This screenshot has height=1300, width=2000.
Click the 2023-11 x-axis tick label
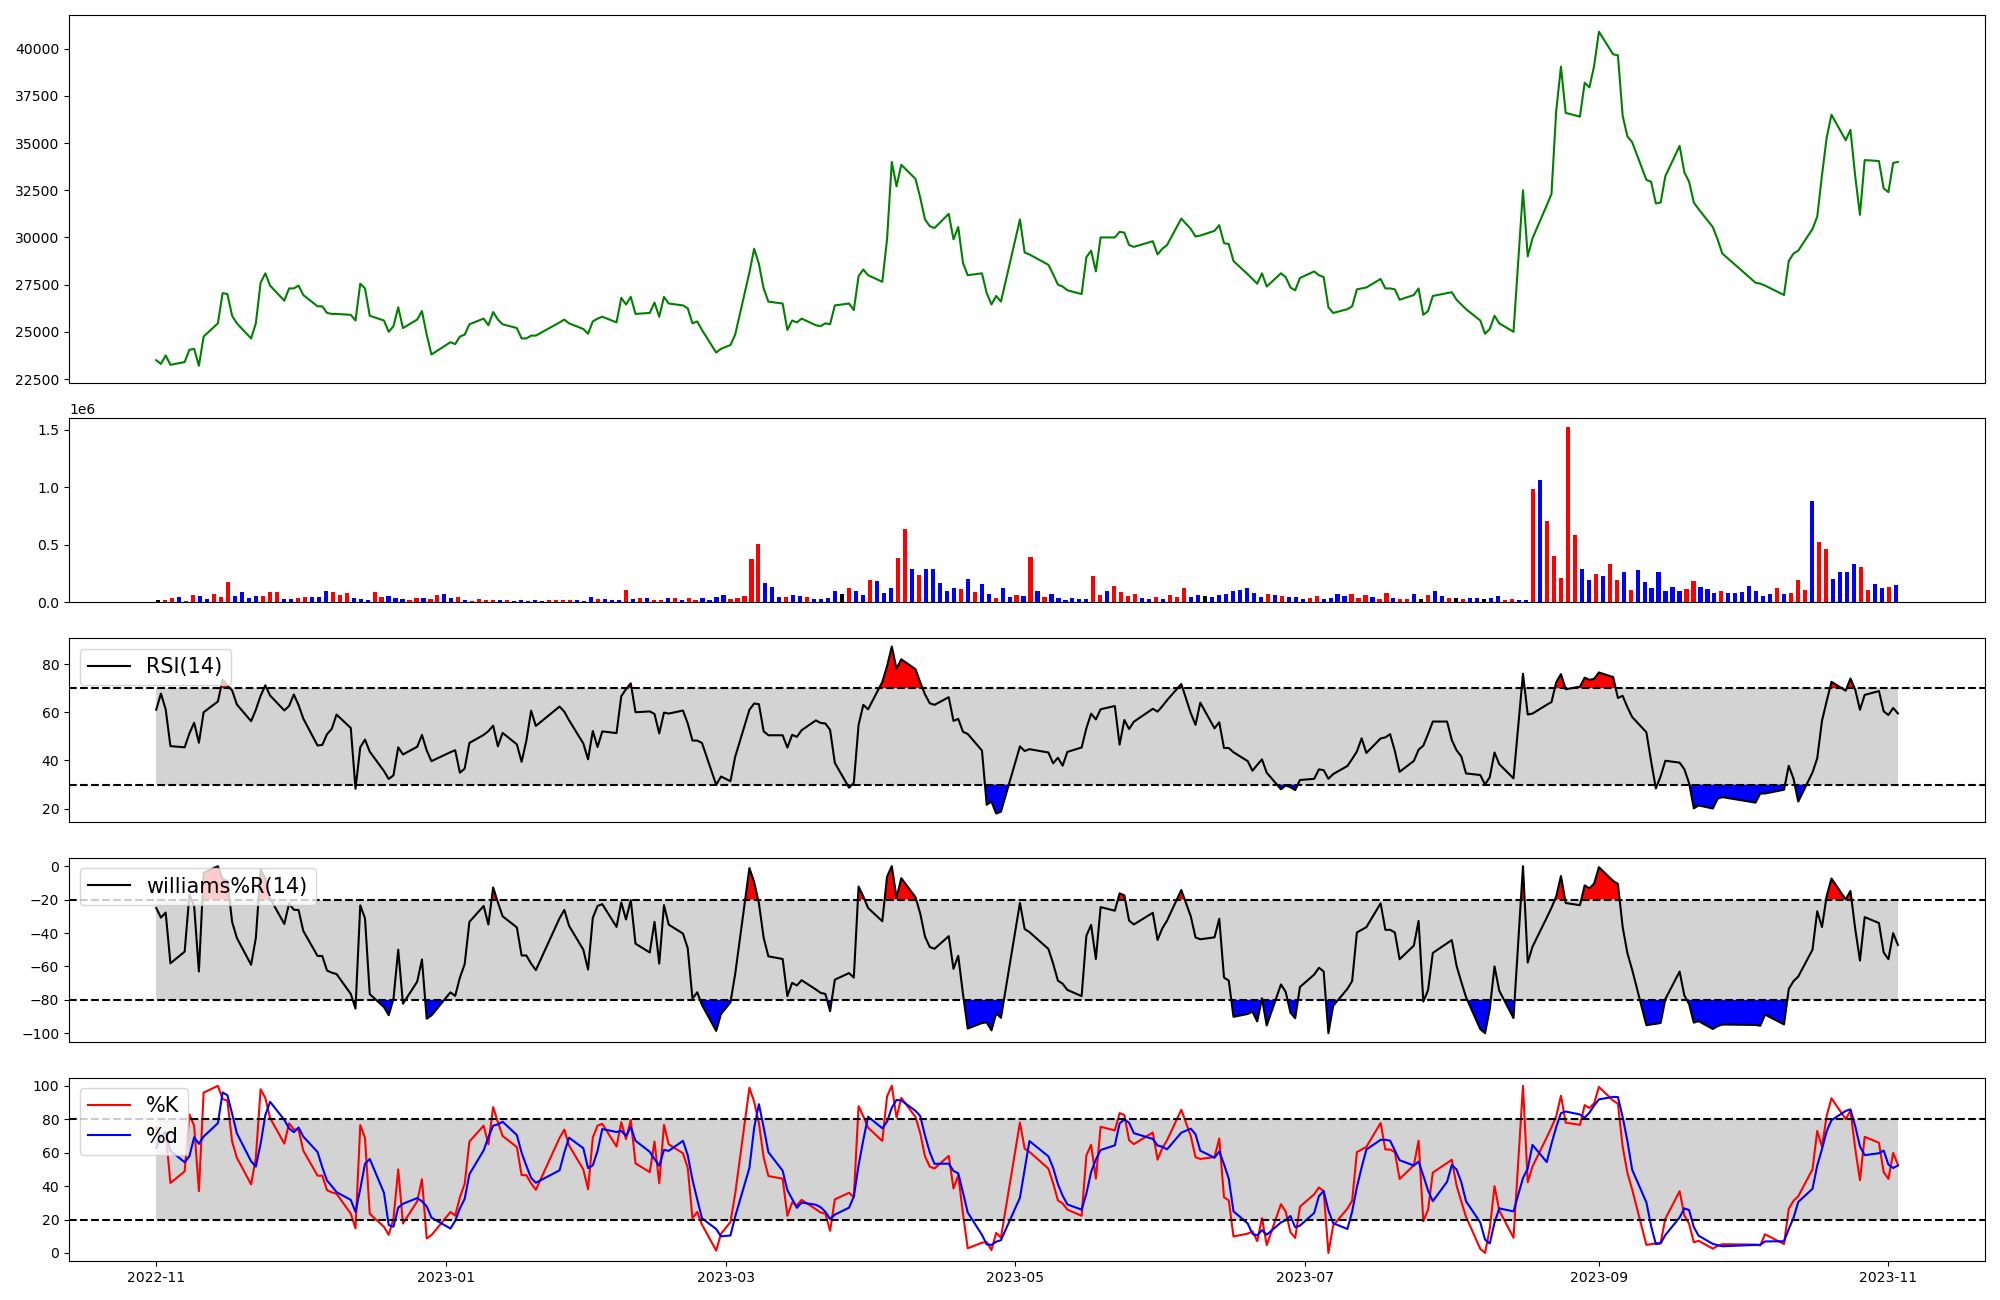(1887, 1277)
